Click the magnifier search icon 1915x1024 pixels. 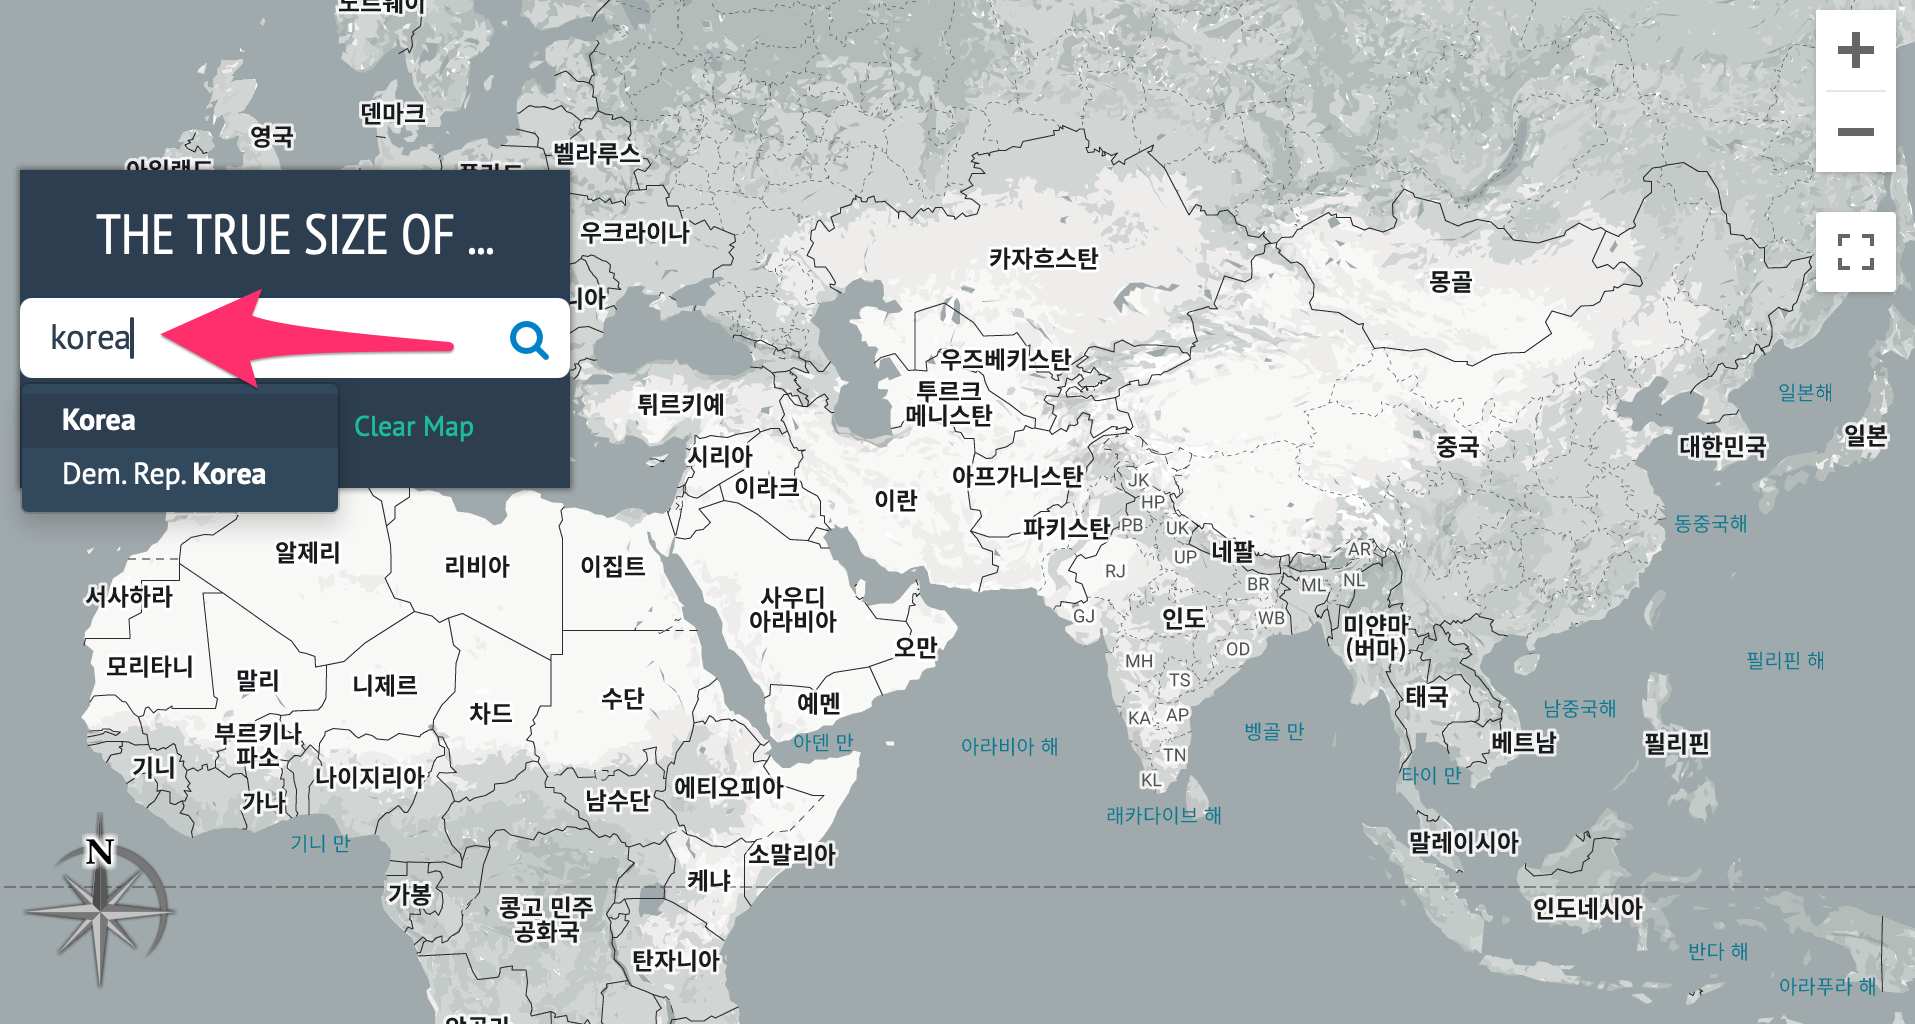[x=529, y=340]
